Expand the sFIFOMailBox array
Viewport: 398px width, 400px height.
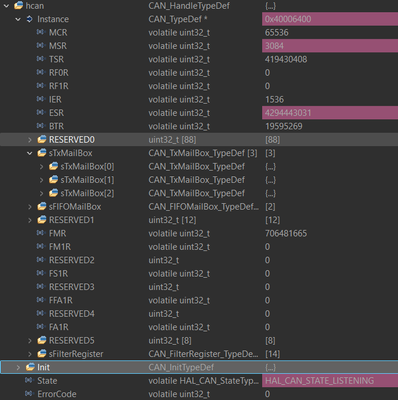pyautogui.click(x=30, y=207)
